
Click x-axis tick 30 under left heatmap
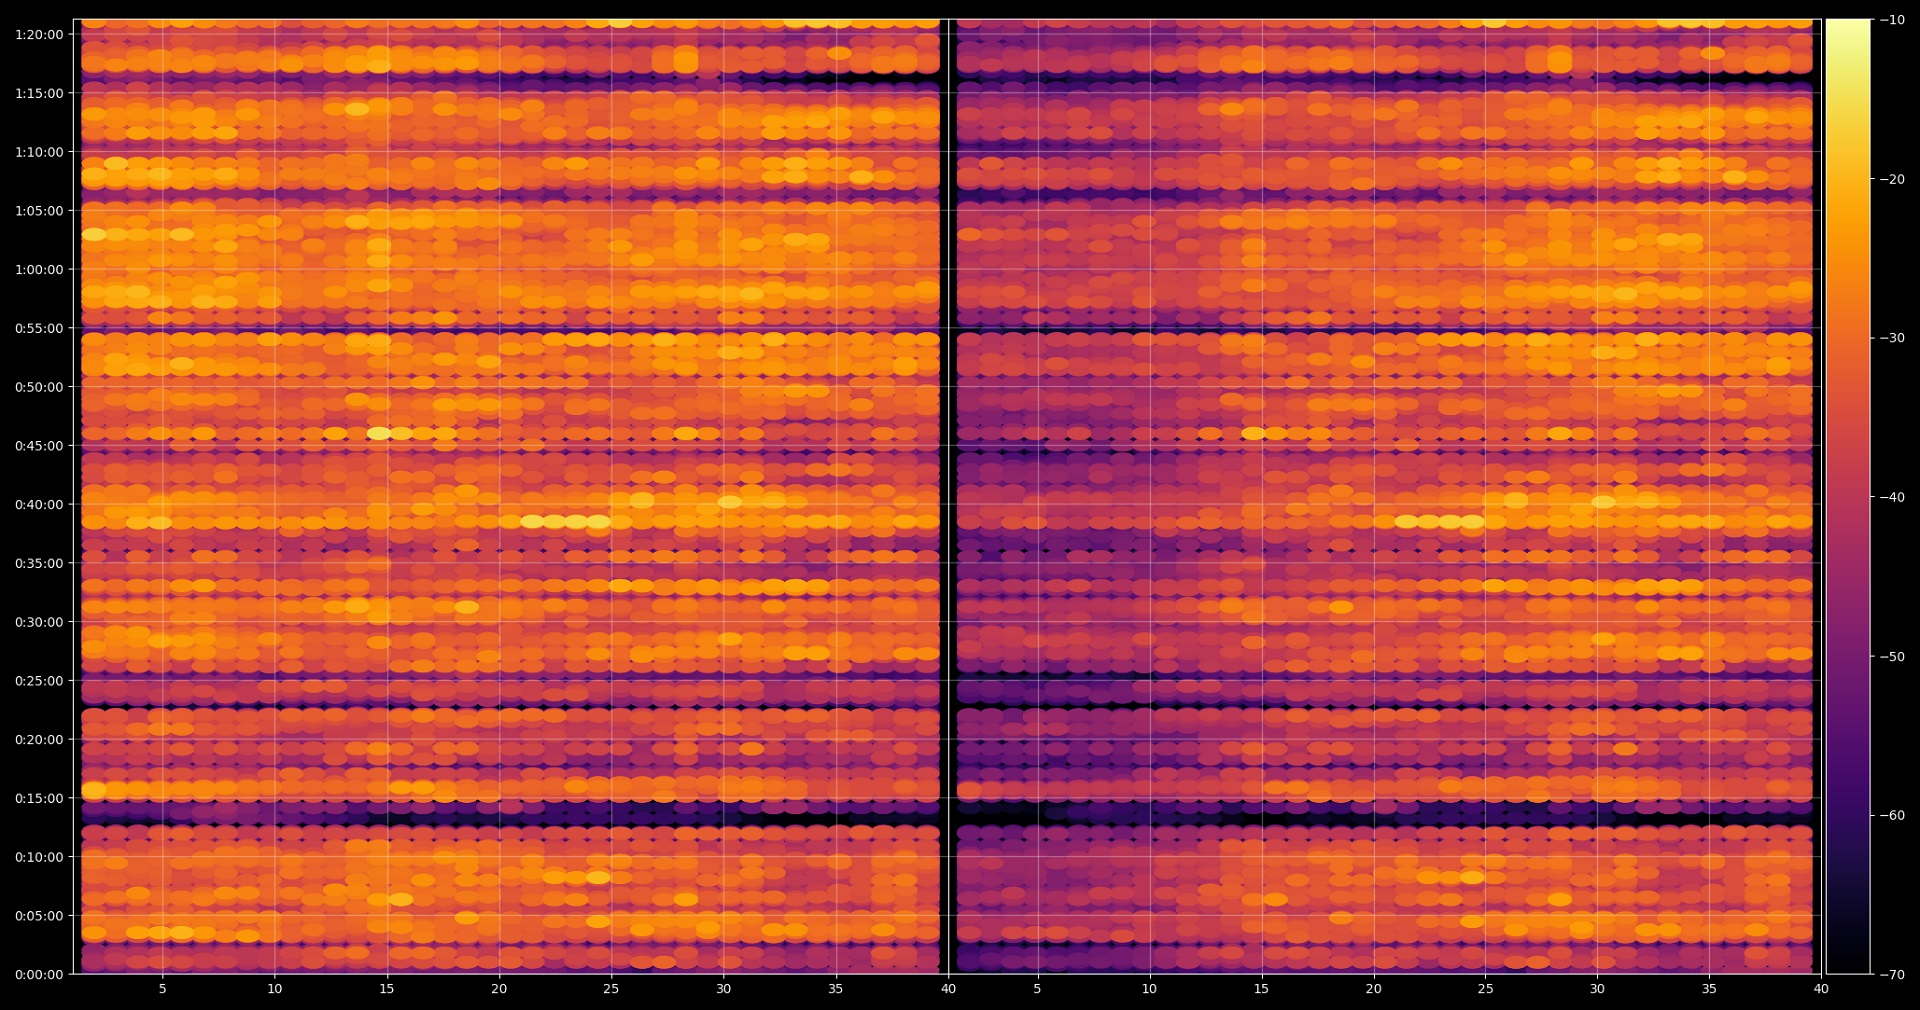click(724, 989)
